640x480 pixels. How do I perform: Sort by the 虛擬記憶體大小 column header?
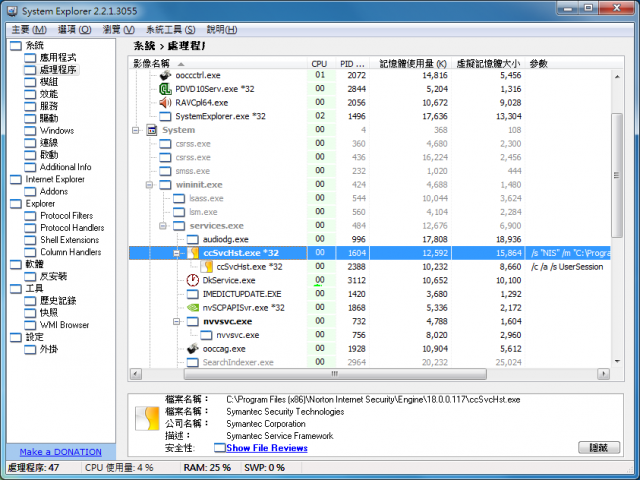[488, 64]
